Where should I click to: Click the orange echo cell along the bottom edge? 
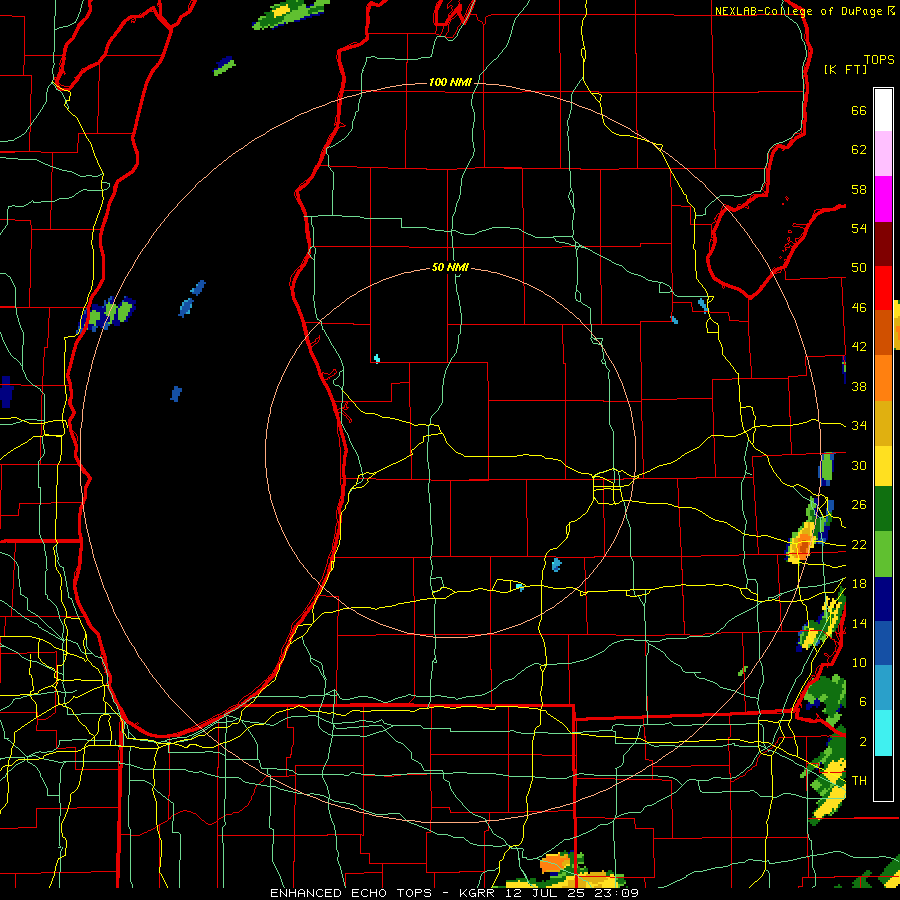(x=555, y=863)
